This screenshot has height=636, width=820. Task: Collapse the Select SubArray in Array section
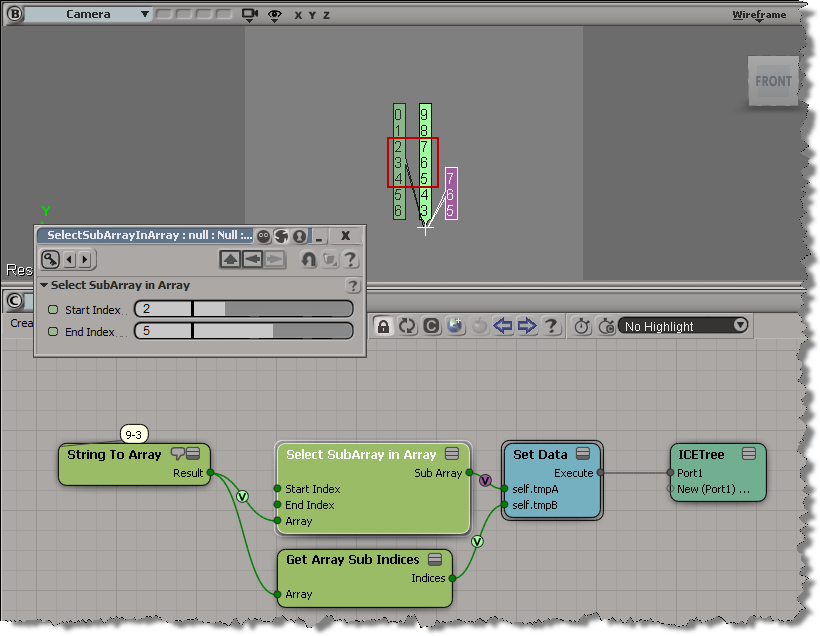(44, 286)
